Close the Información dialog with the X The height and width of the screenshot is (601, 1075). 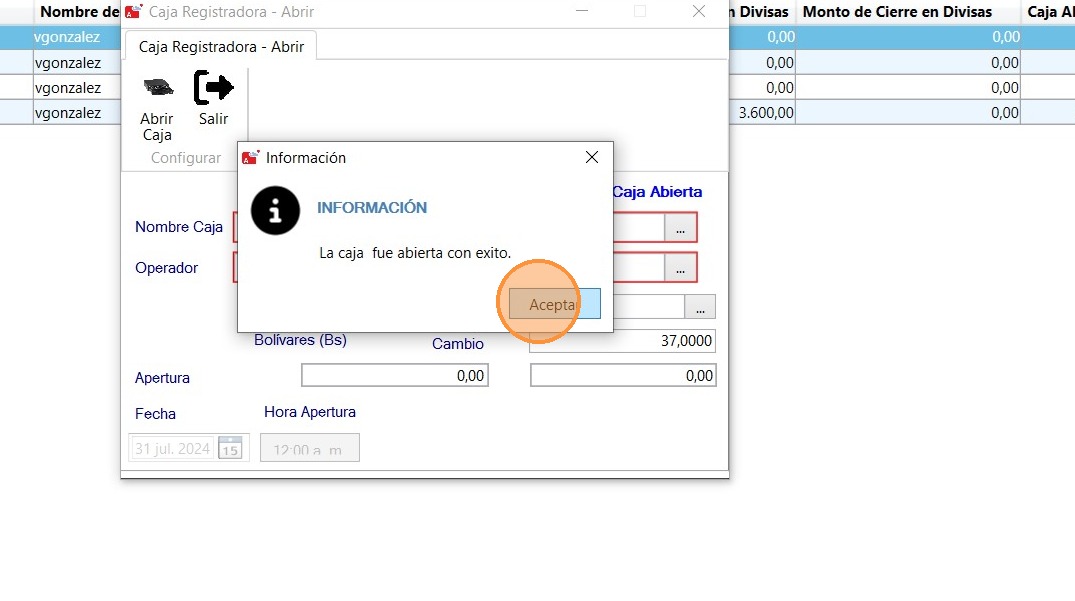point(592,158)
